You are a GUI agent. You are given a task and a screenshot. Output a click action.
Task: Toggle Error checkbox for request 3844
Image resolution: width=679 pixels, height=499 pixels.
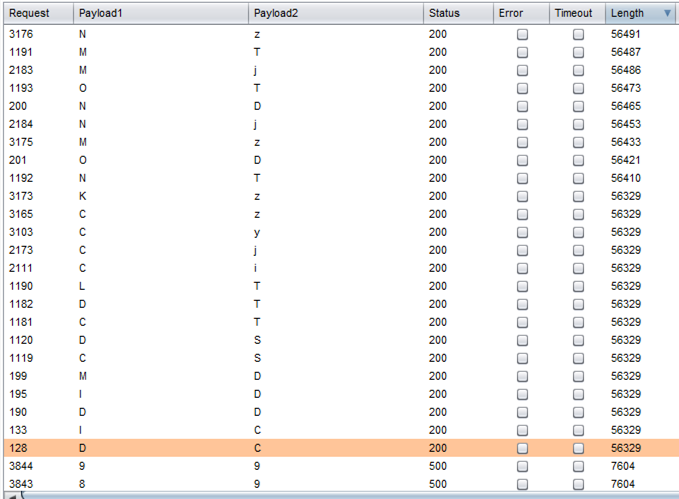522,467
